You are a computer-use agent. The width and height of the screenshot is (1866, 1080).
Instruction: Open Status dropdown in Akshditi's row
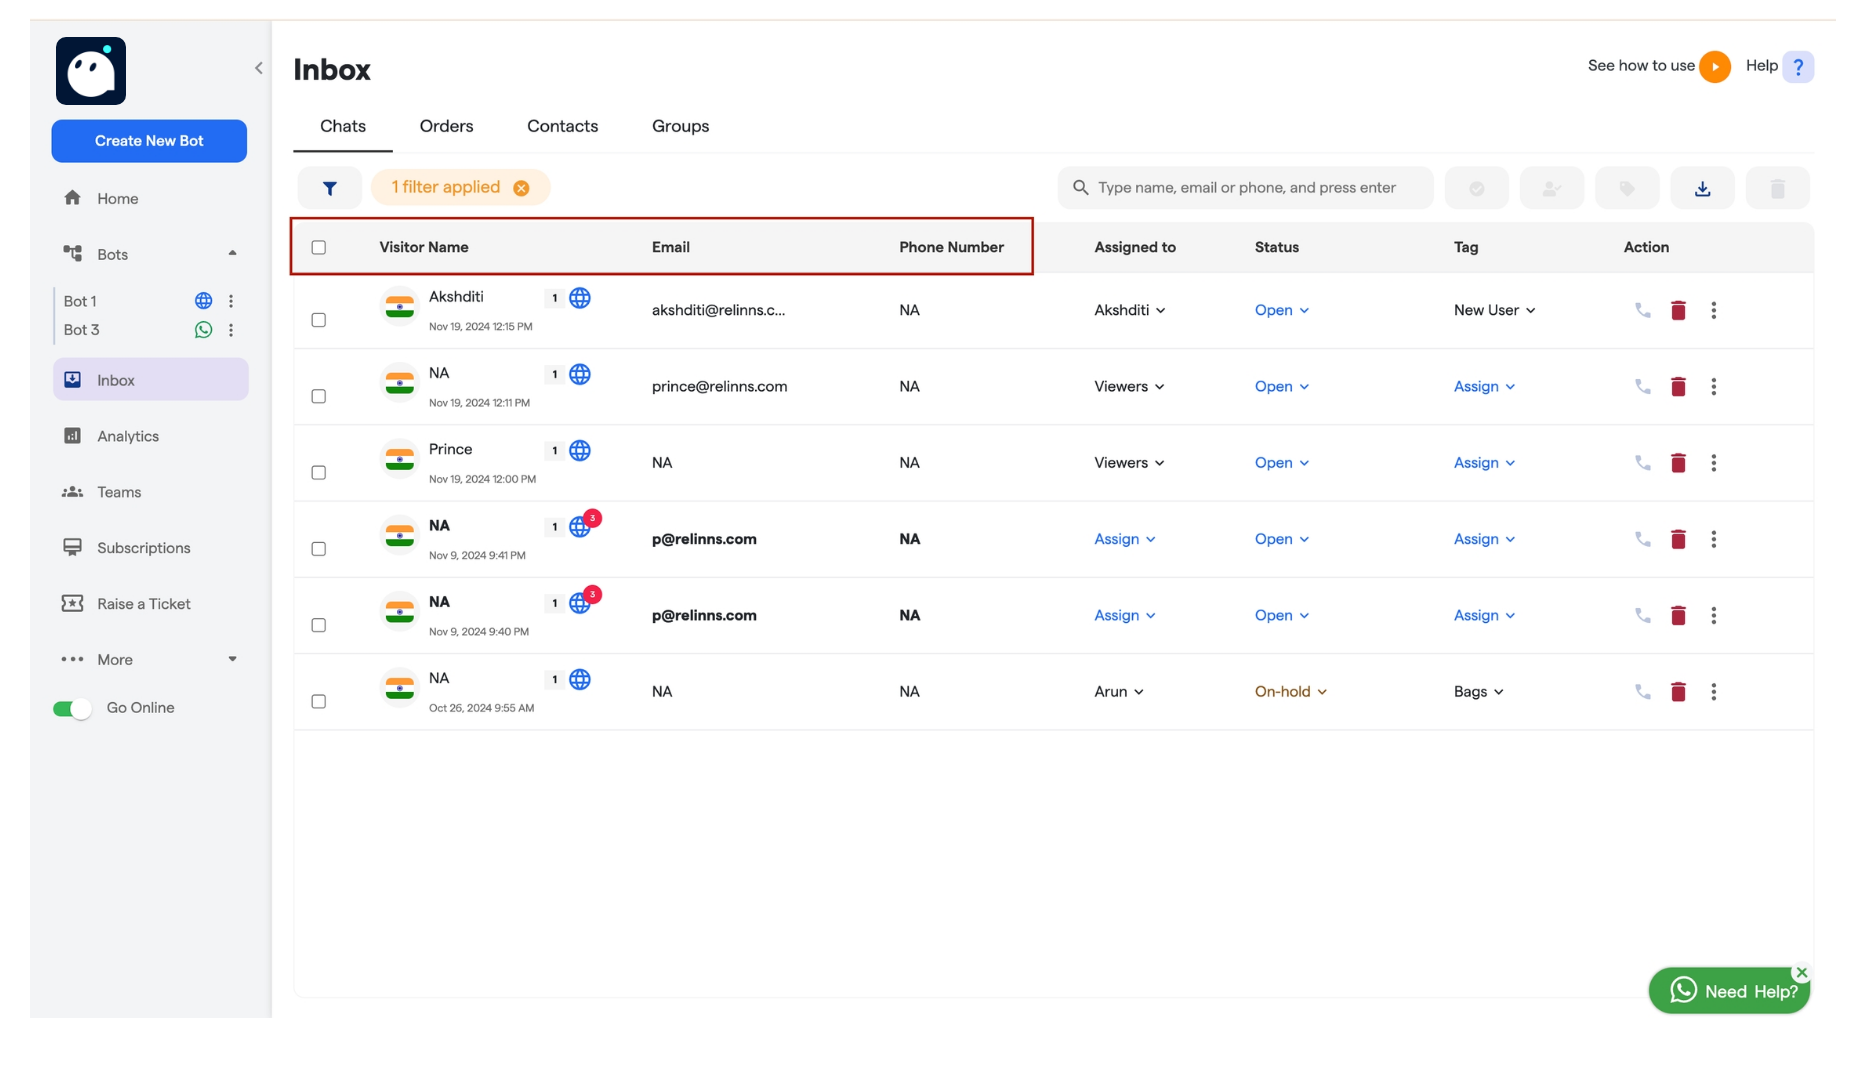point(1282,310)
